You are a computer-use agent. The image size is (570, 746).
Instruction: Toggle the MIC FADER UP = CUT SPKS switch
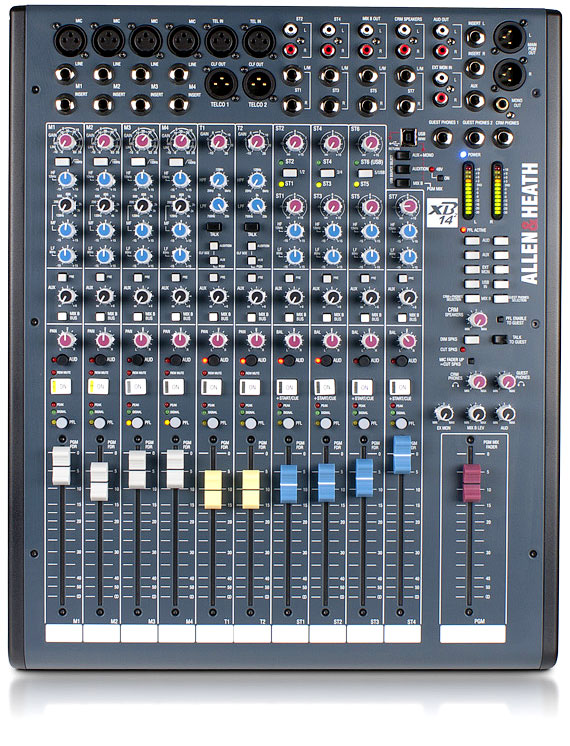pos(471,361)
